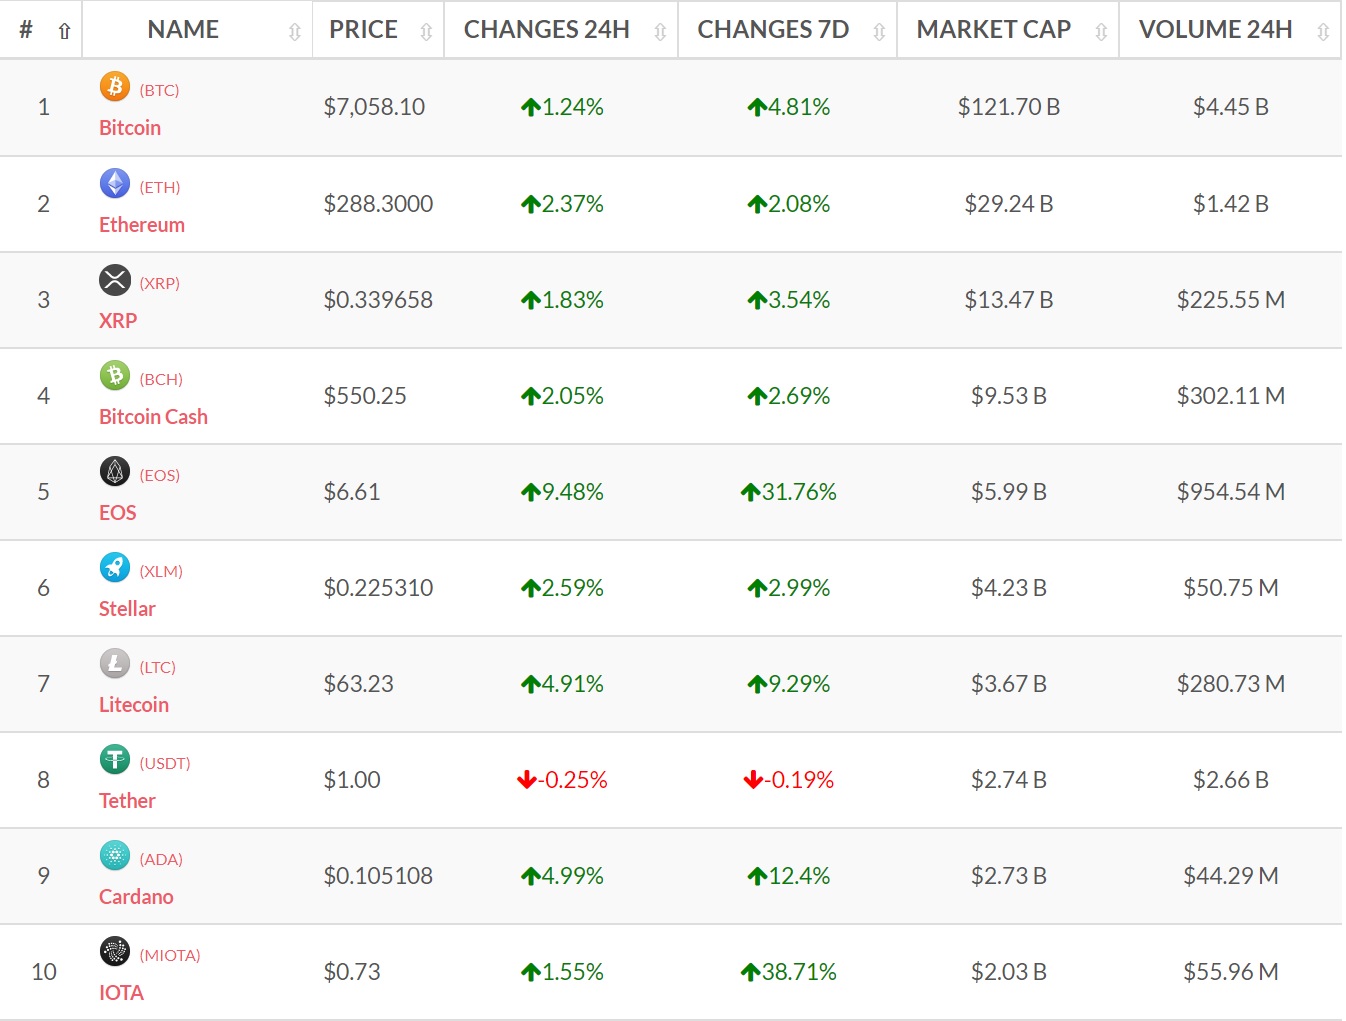Click XRP market cap $13.47 B
The image size is (1346, 1021).
pos(1009,300)
